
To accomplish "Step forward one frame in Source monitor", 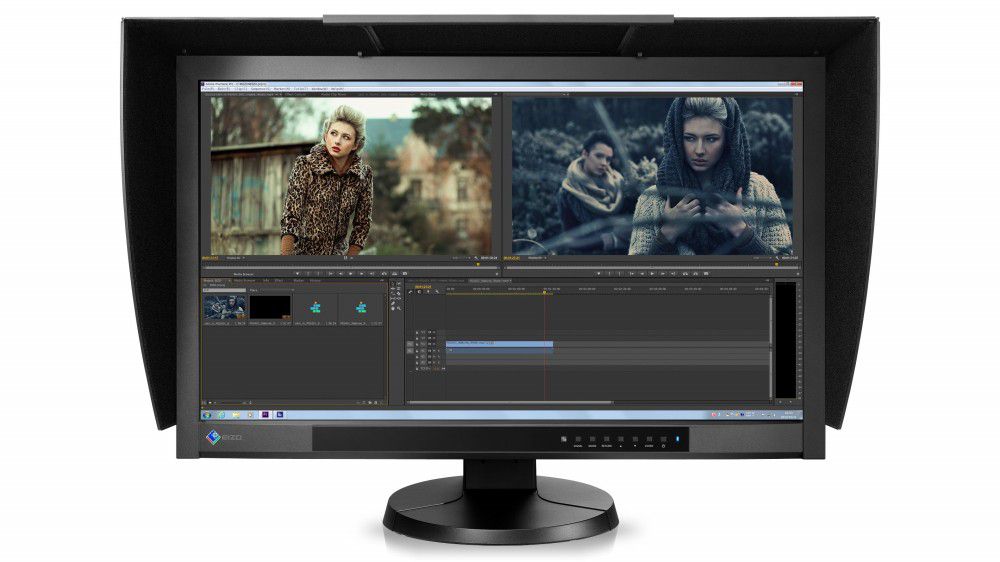I will [x=361, y=274].
